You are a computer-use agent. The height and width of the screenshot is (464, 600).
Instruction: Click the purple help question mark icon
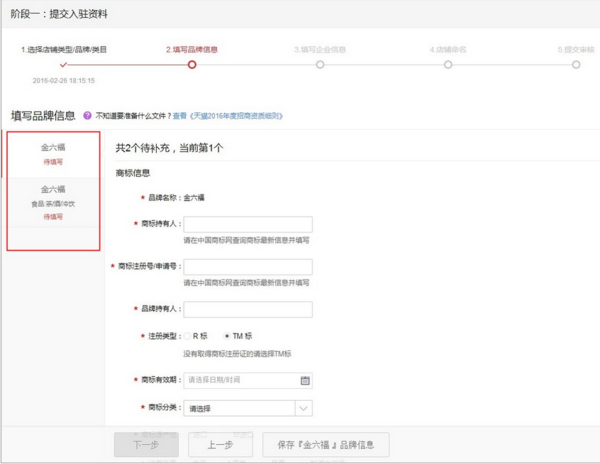point(87,115)
